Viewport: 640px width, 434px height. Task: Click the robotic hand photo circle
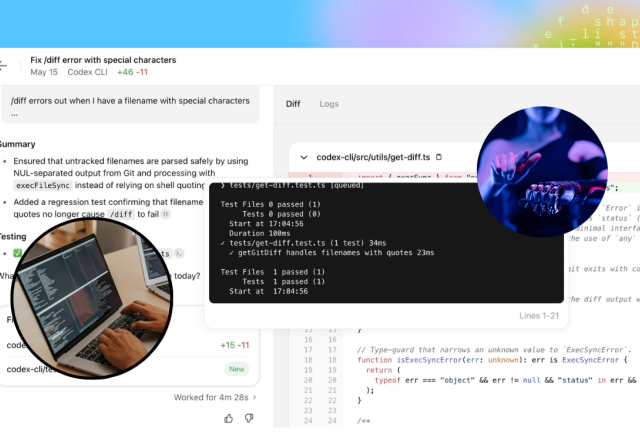coord(542,171)
